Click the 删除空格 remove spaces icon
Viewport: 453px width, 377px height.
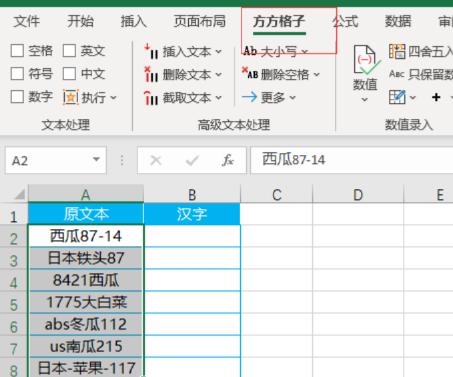pyautogui.click(x=250, y=74)
